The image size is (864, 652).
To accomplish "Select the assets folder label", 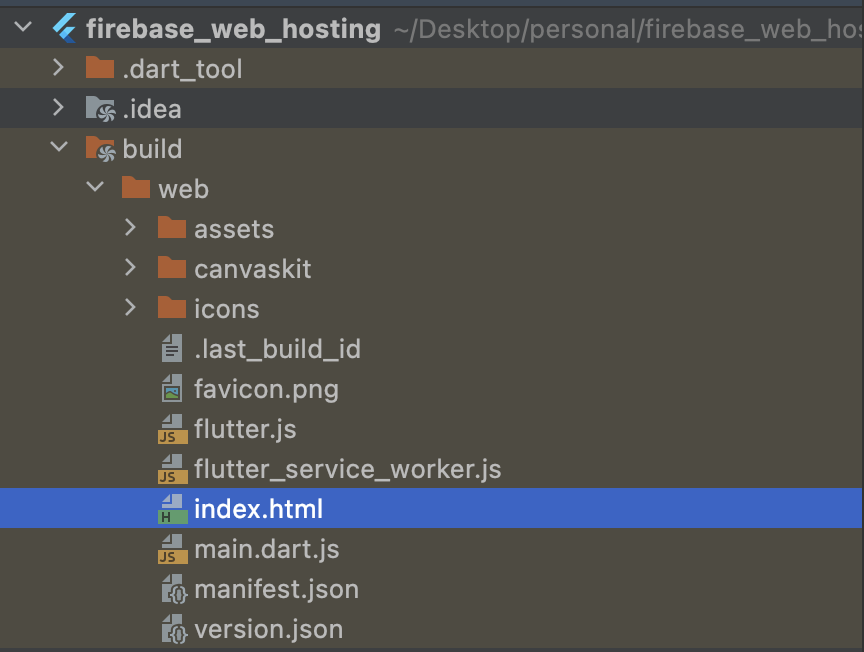I will tap(234, 229).
